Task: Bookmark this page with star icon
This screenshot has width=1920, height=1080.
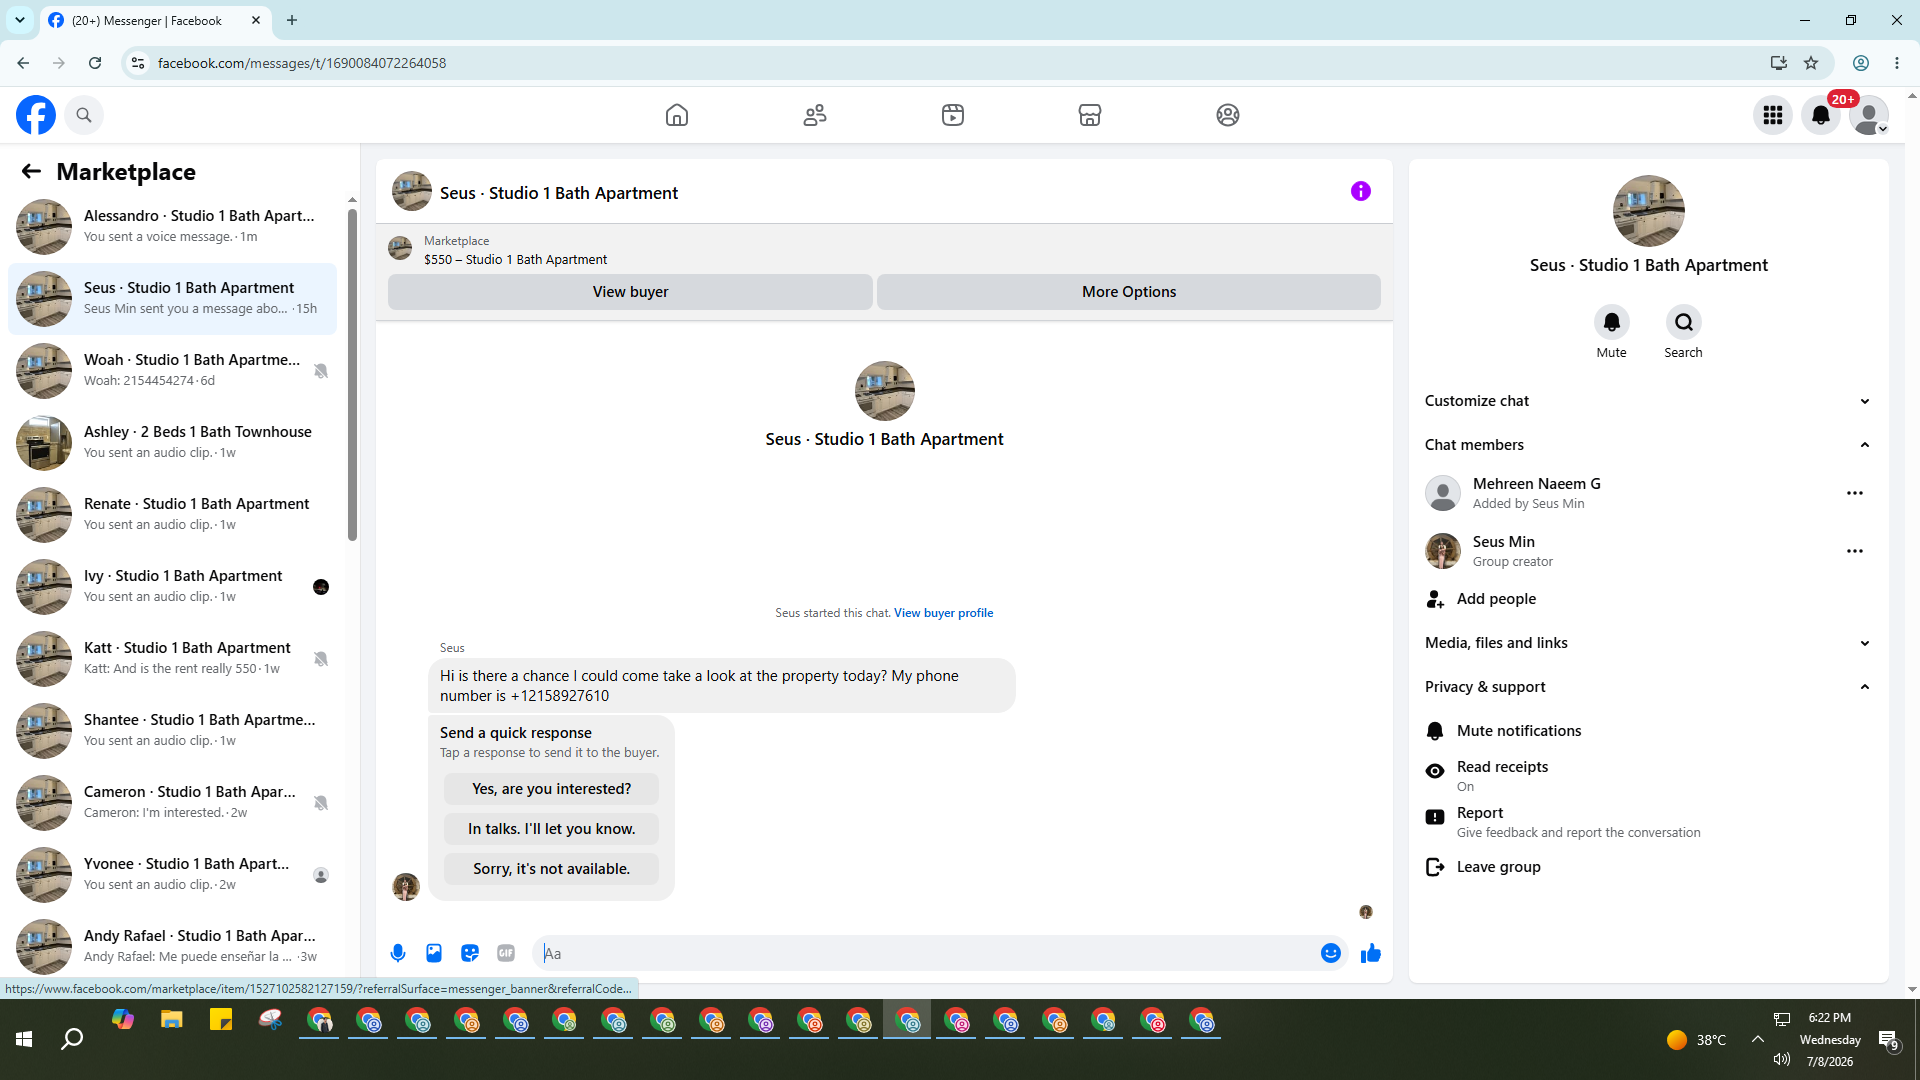Action: tap(1811, 63)
